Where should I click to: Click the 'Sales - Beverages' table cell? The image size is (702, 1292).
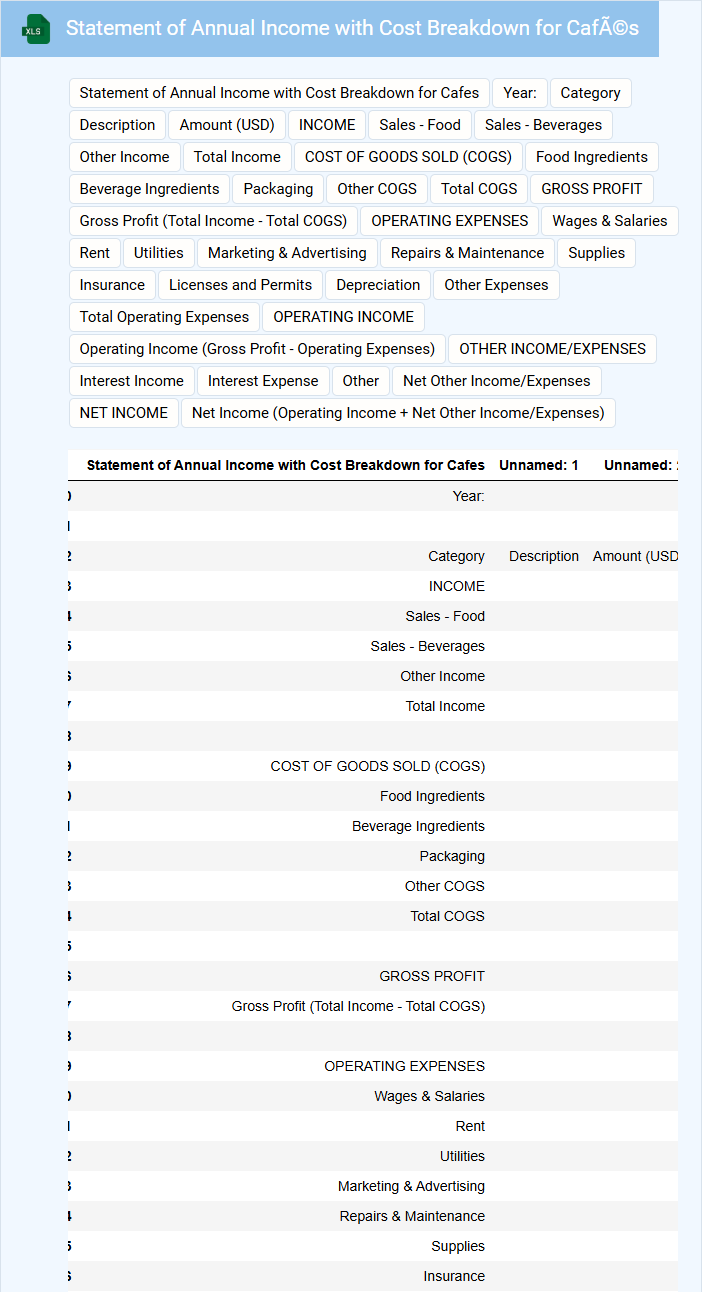pos(427,646)
